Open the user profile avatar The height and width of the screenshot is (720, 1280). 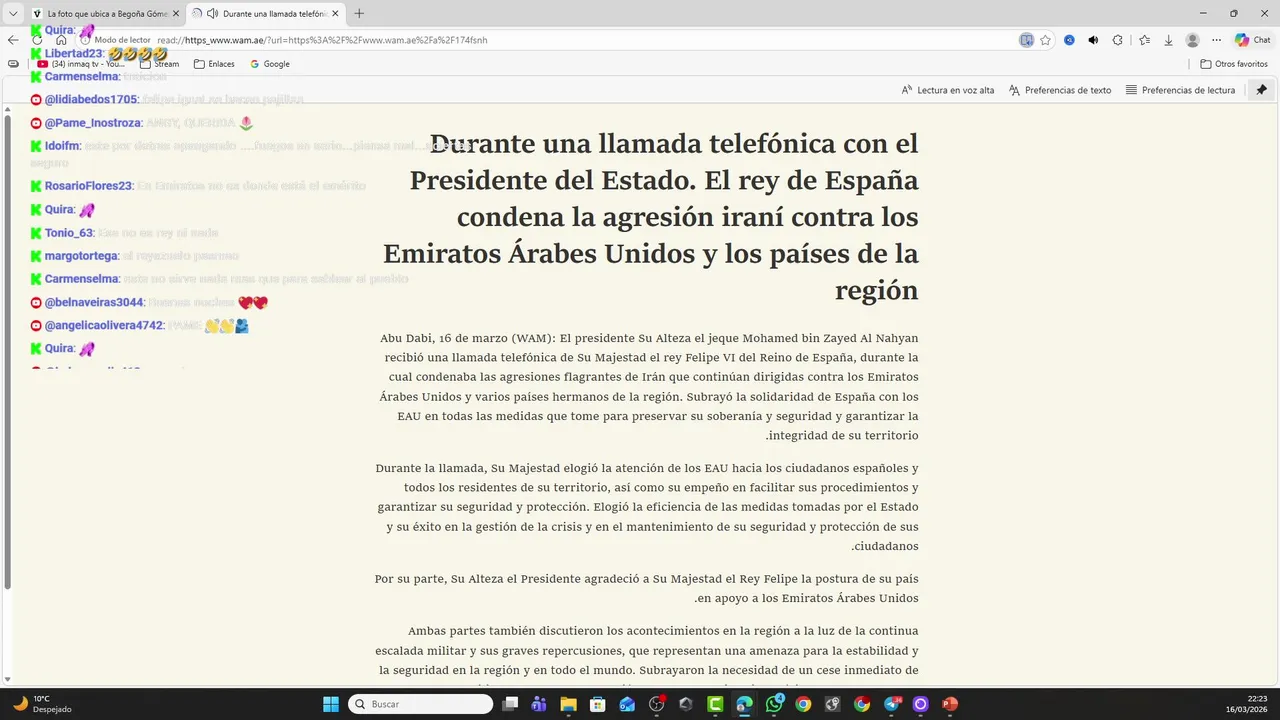[1192, 40]
